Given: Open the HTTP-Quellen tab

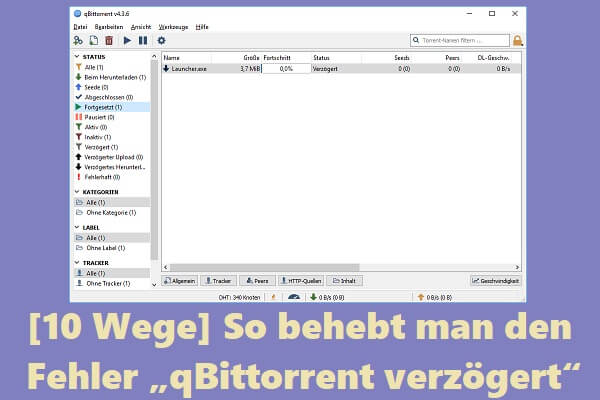Looking at the screenshot, I should pos(301,281).
